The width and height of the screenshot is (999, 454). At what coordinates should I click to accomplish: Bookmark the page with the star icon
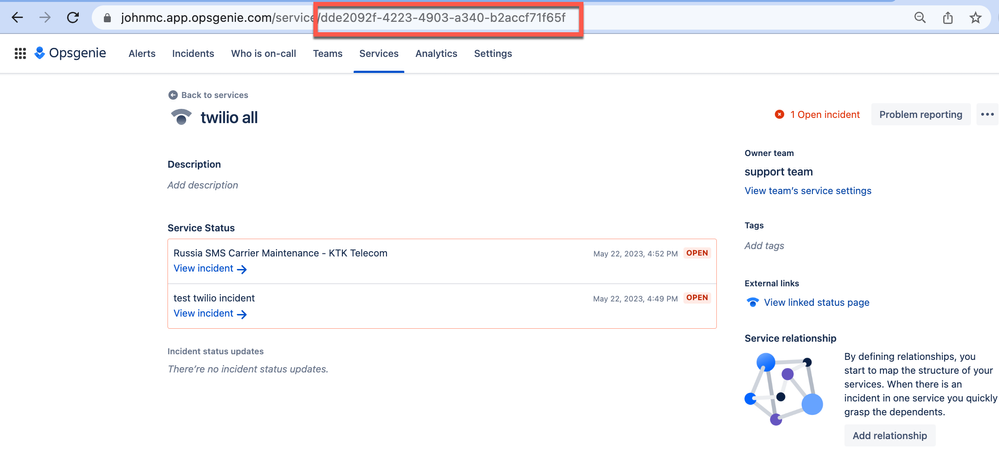975,18
